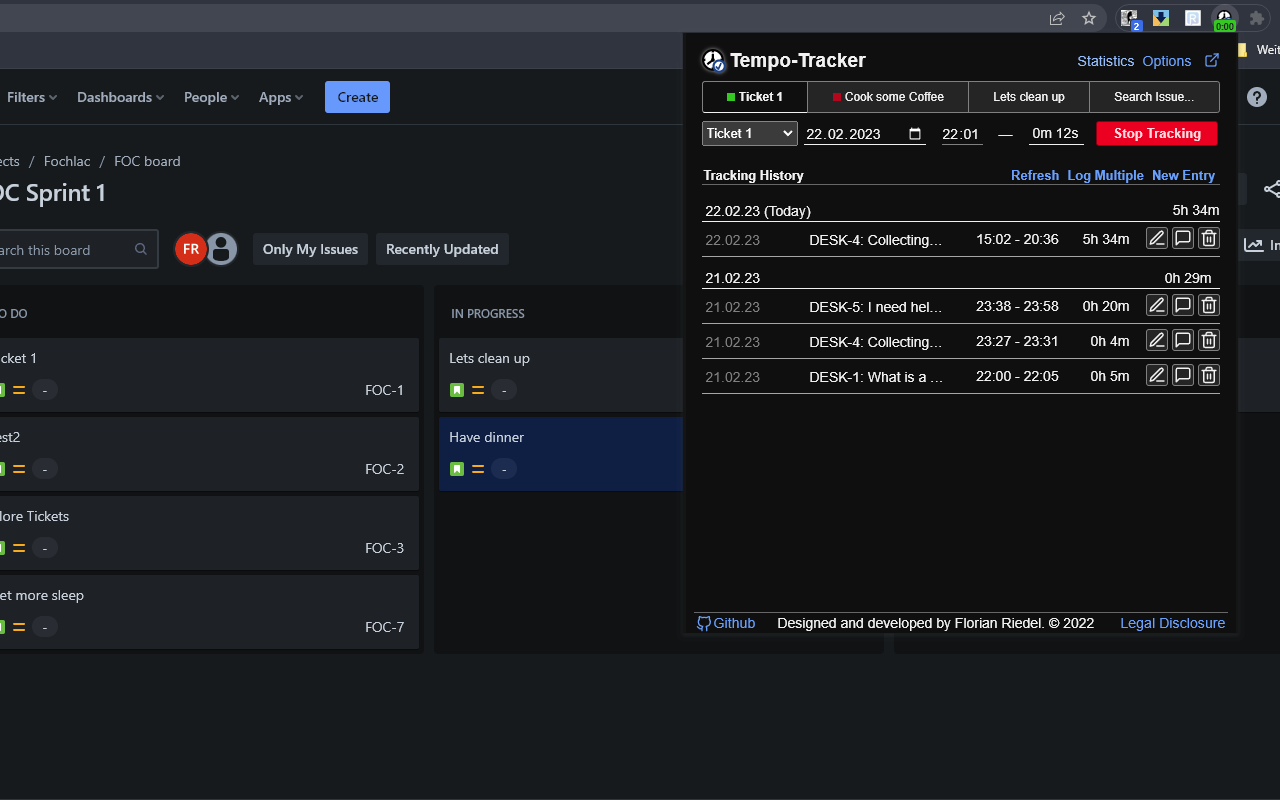Click the browser bookmark star icon

1089,18
